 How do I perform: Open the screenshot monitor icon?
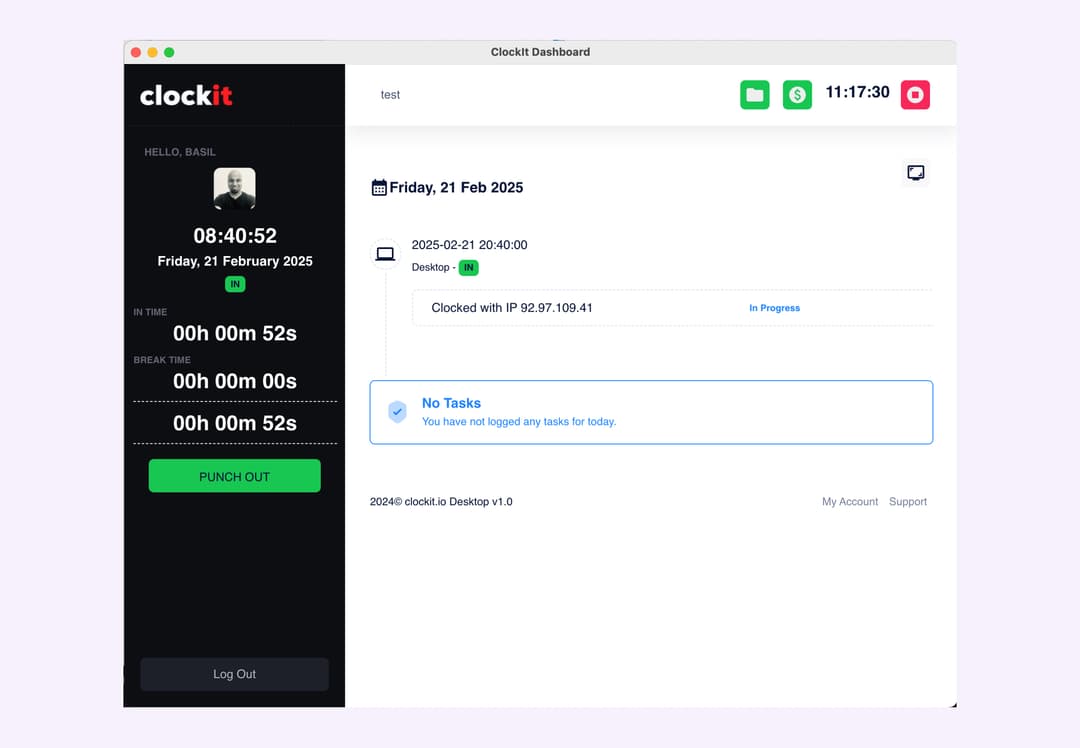(915, 172)
